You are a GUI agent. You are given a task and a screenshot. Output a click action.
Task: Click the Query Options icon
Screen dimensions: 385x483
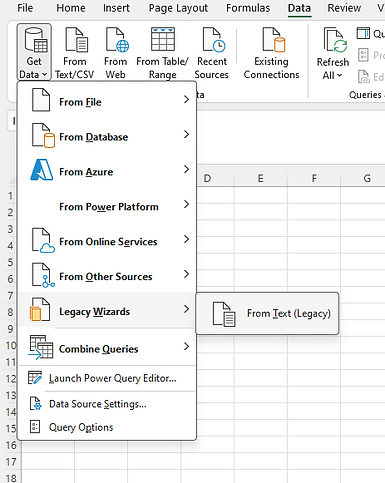coord(35,427)
